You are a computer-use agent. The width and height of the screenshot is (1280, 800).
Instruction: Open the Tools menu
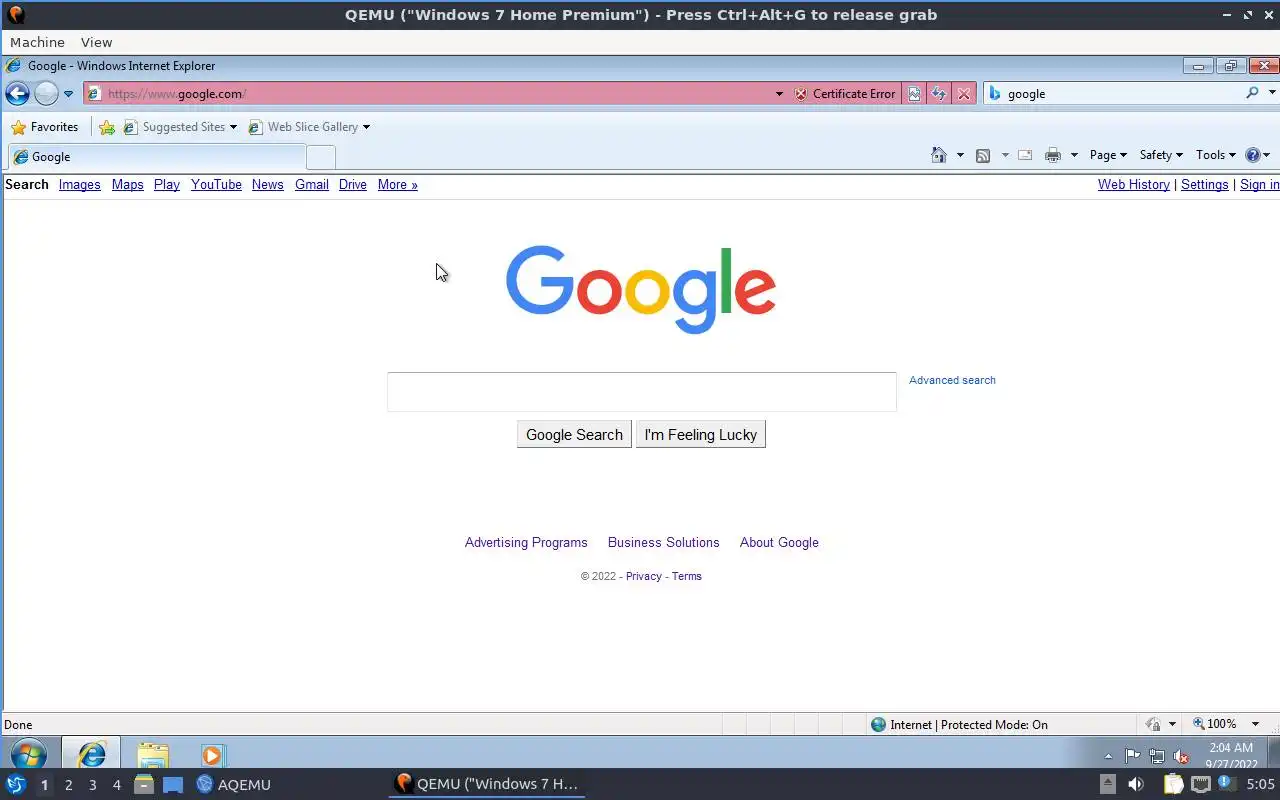coord(1215,155)
